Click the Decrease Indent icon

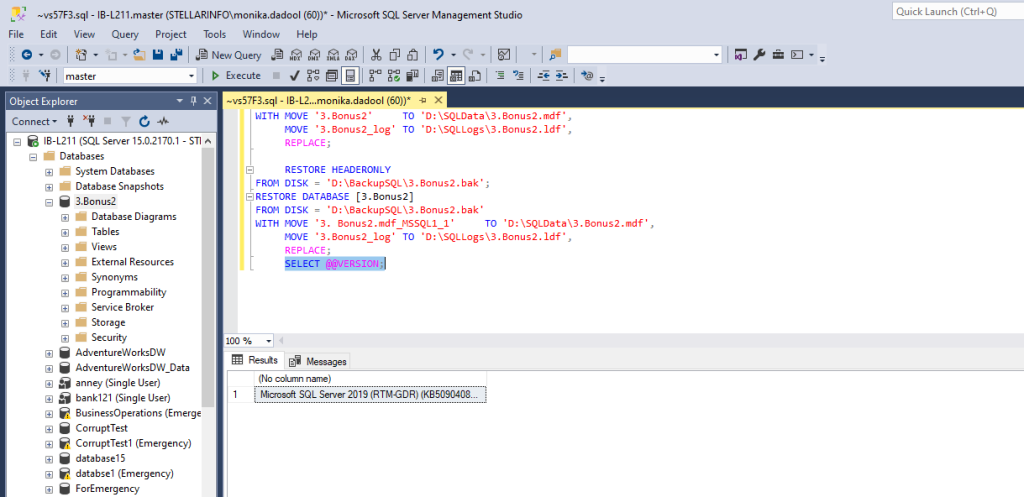pyautogui.click(x=543, y=76)
